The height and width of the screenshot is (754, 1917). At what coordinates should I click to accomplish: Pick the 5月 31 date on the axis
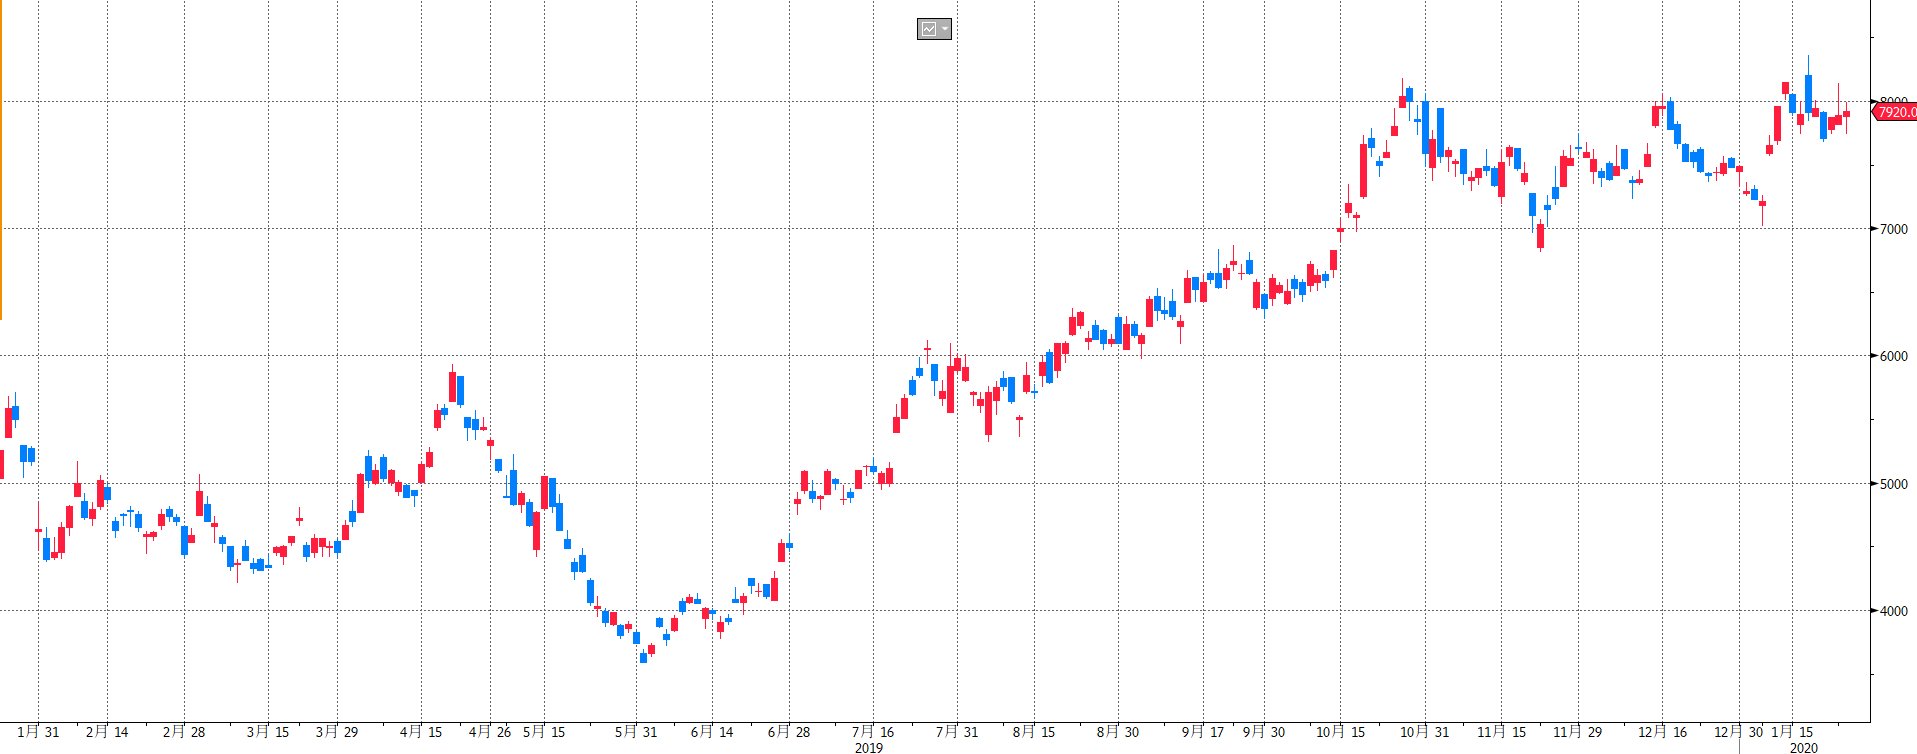coord(636,732)
